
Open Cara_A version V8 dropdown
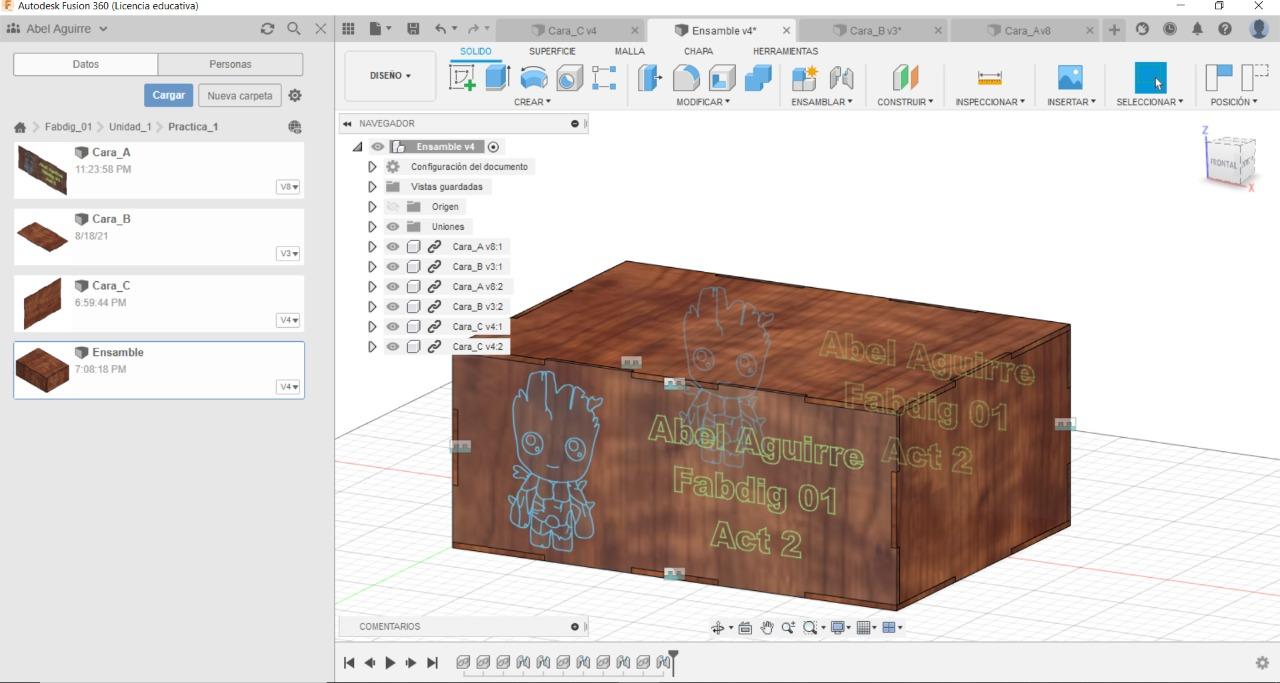[x=288, y=187]
